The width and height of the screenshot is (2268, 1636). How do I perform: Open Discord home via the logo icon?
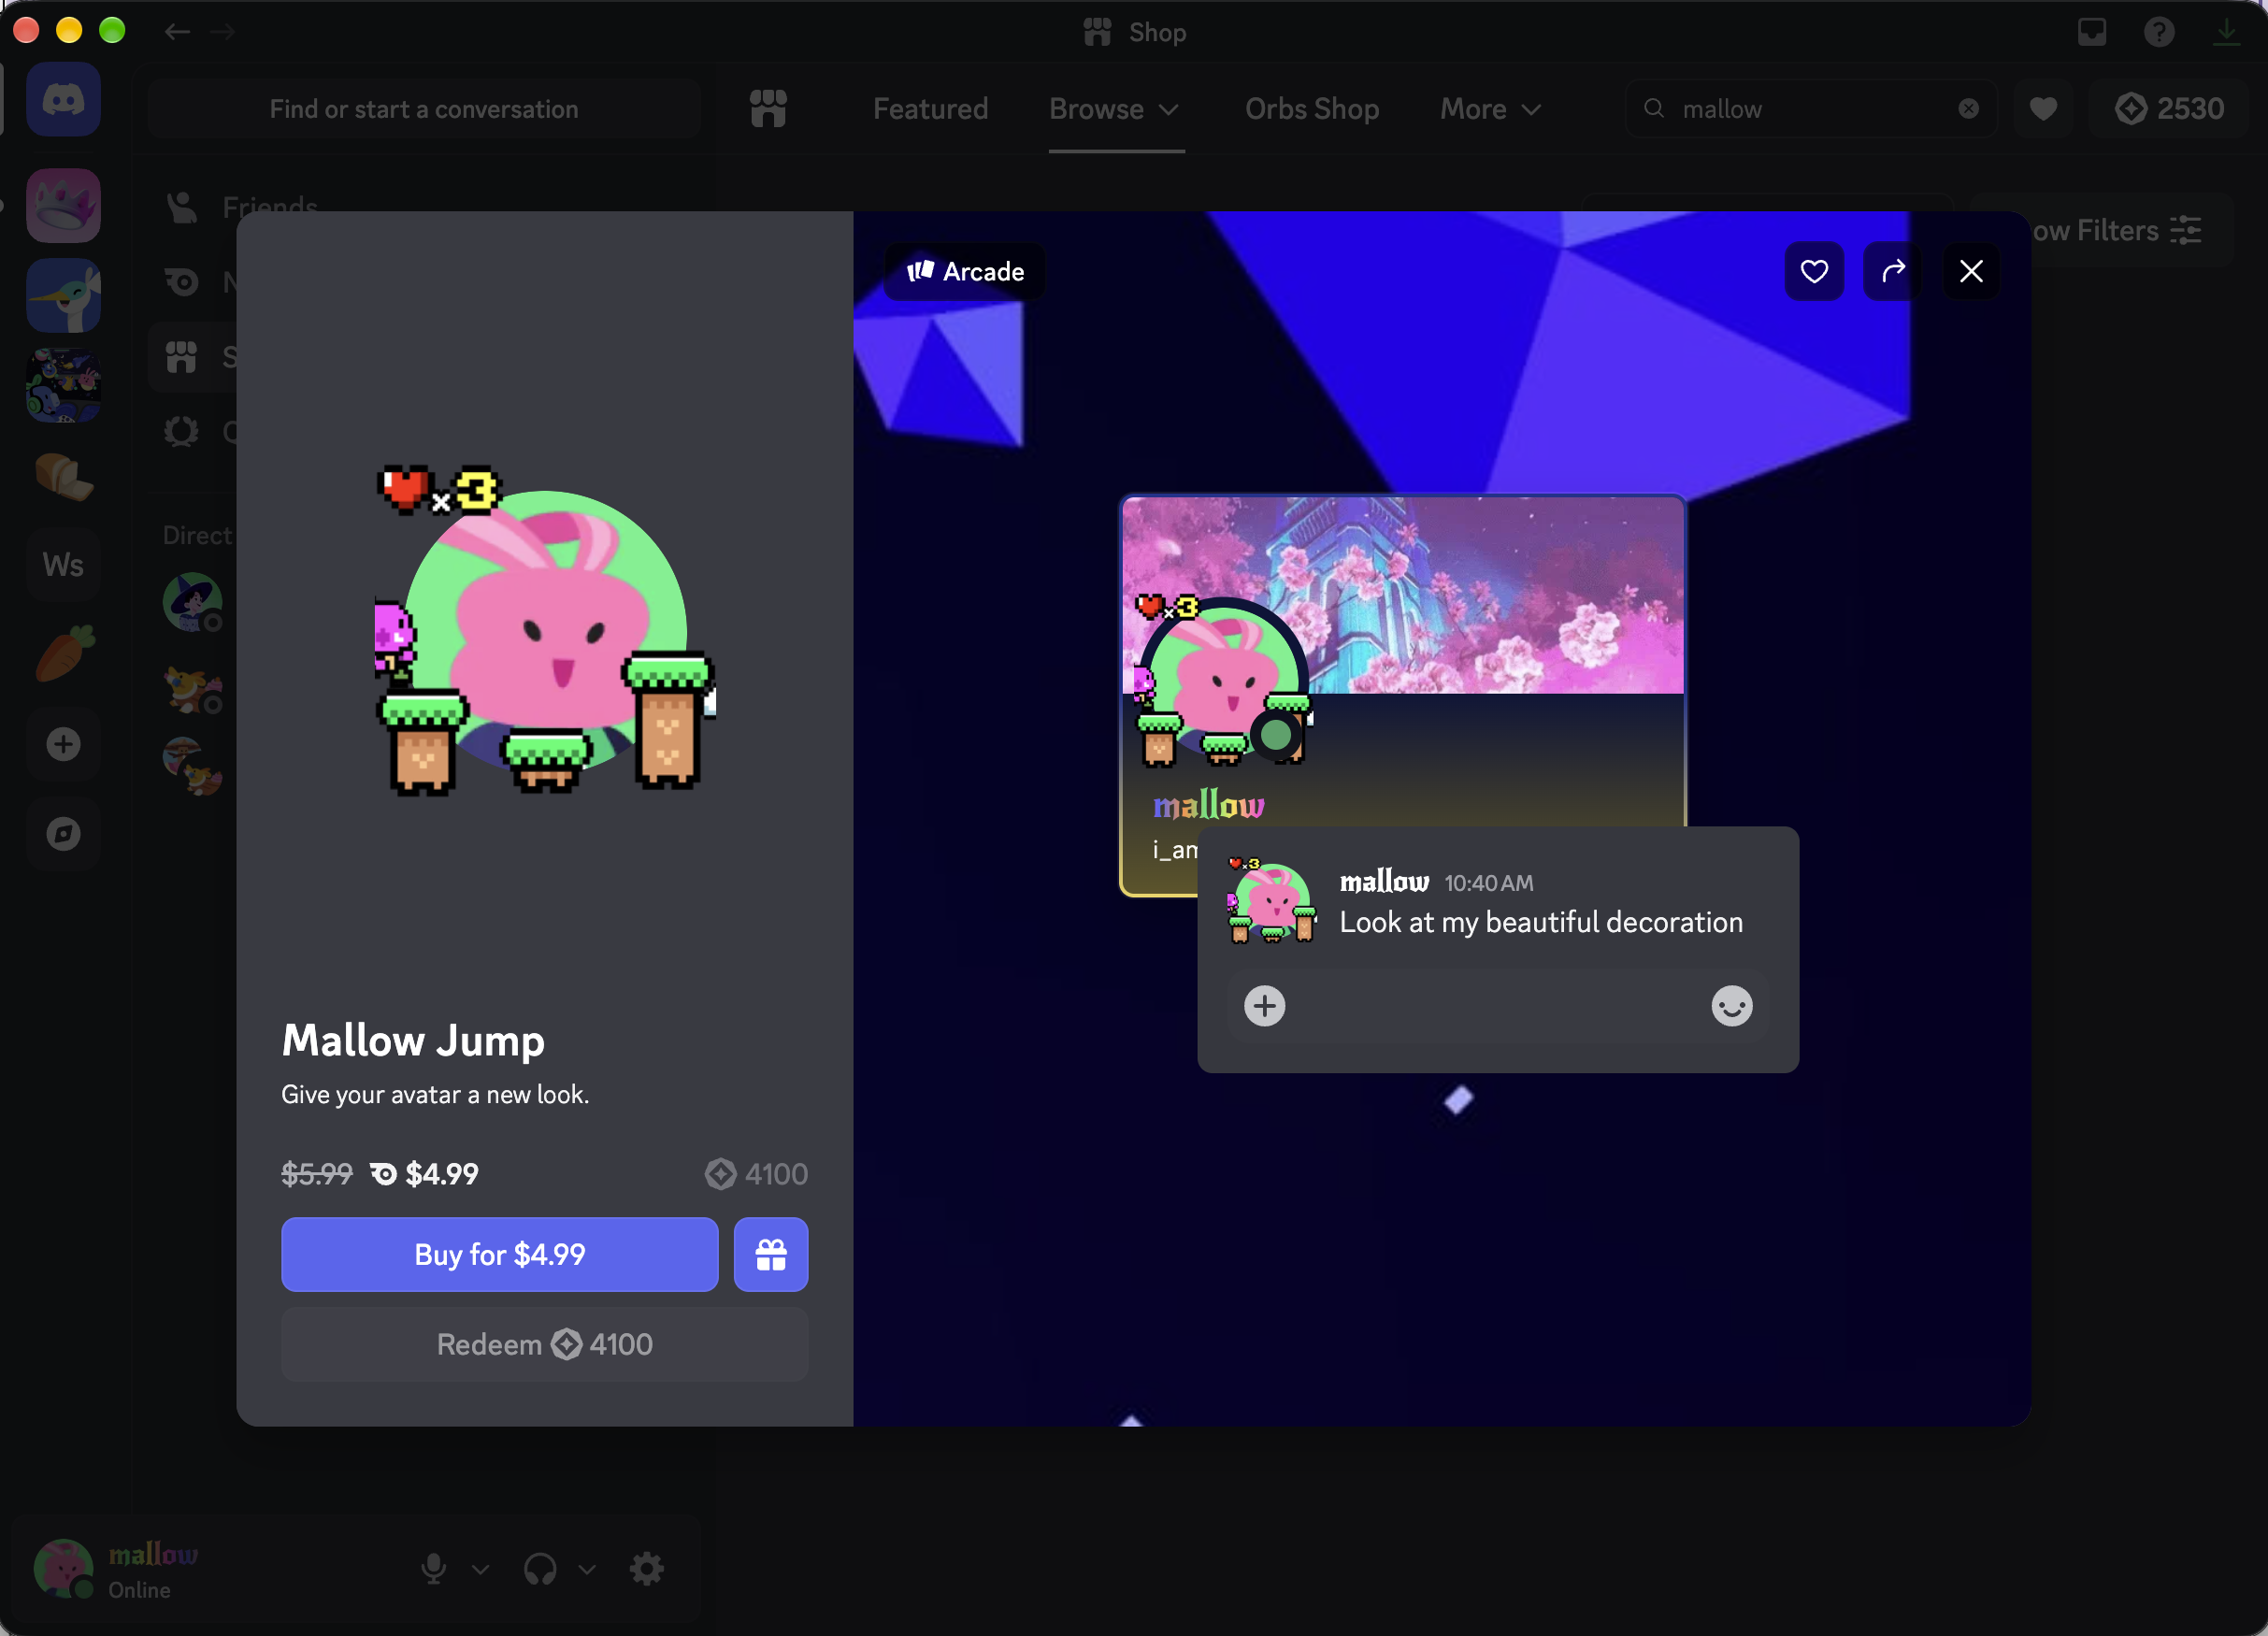pyautogui.click(x=63, y=100)
